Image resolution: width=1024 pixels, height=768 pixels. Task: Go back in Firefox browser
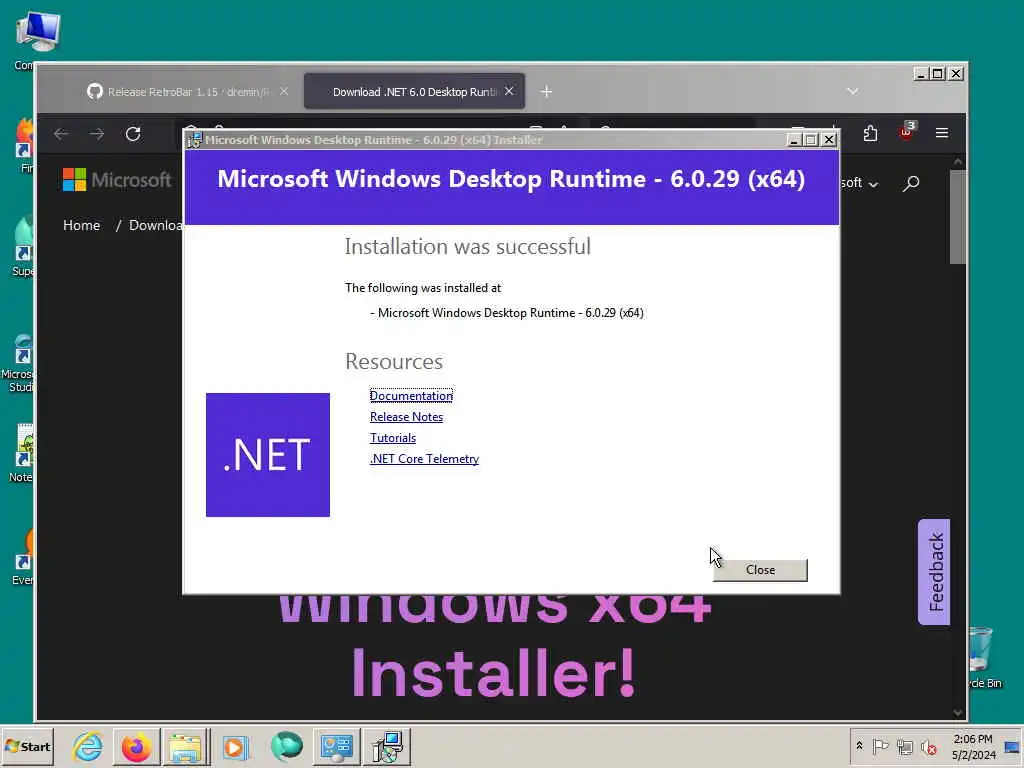(x=61, y=134)
